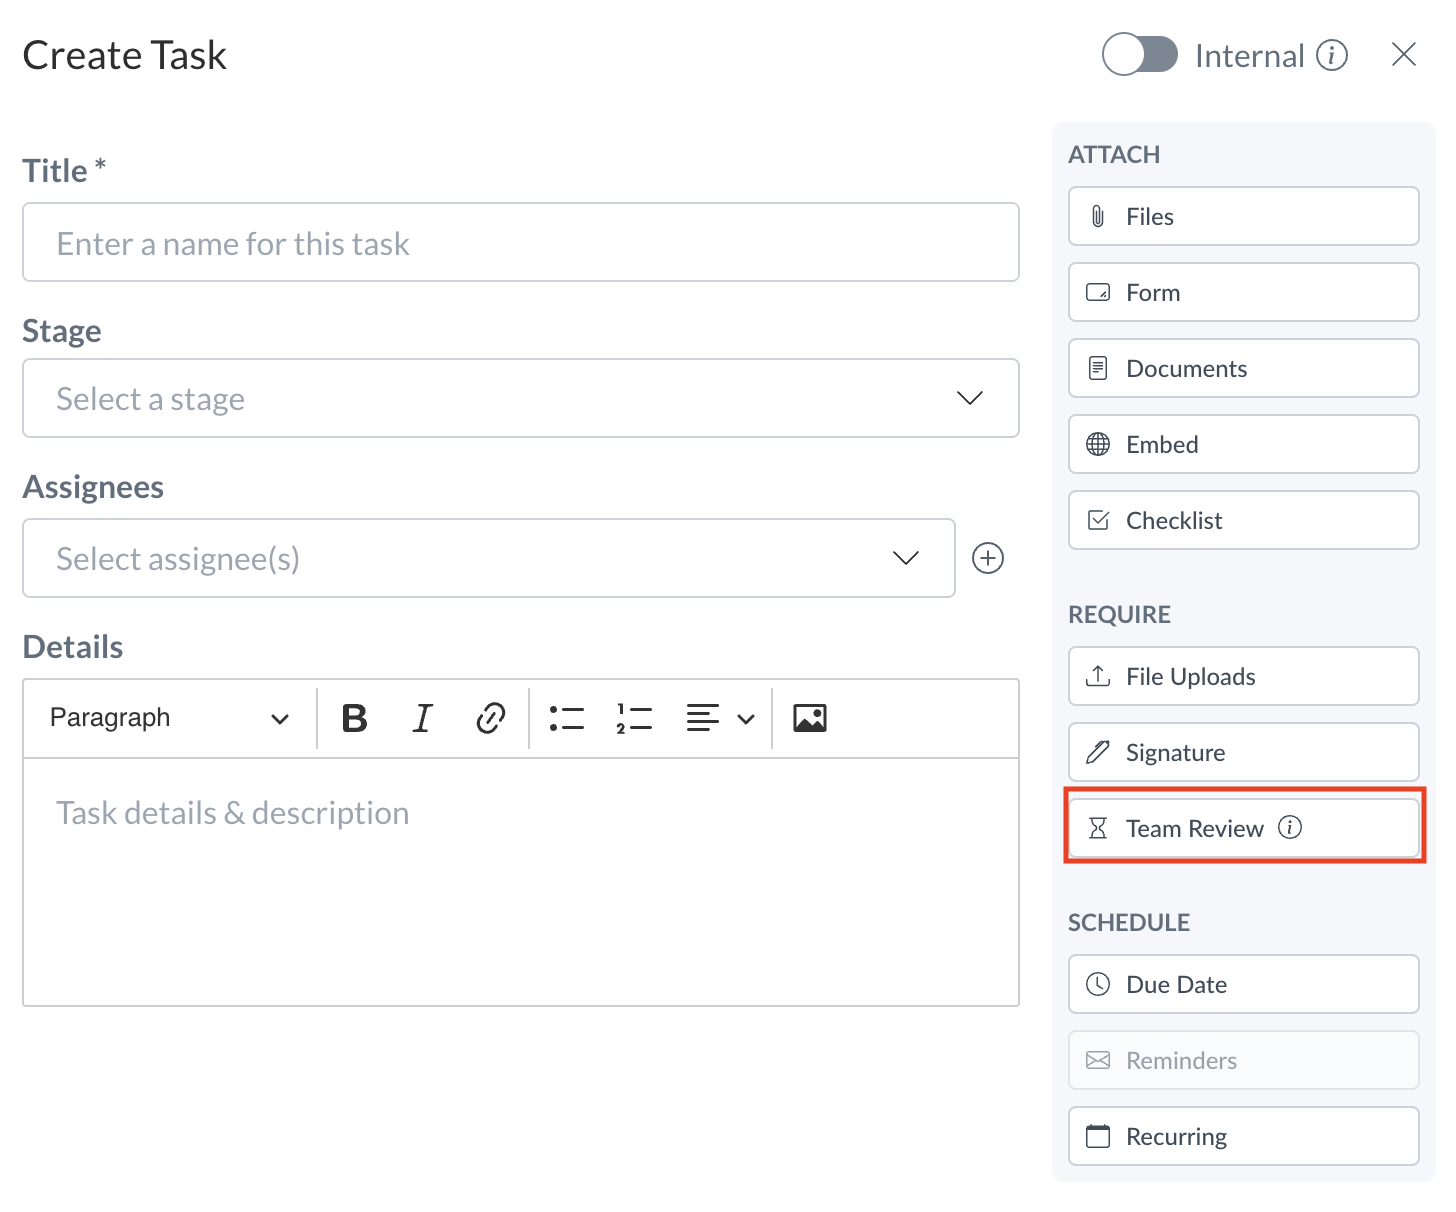
Task: Insert a link using the toolbar icon
Action: pos(490,718)
